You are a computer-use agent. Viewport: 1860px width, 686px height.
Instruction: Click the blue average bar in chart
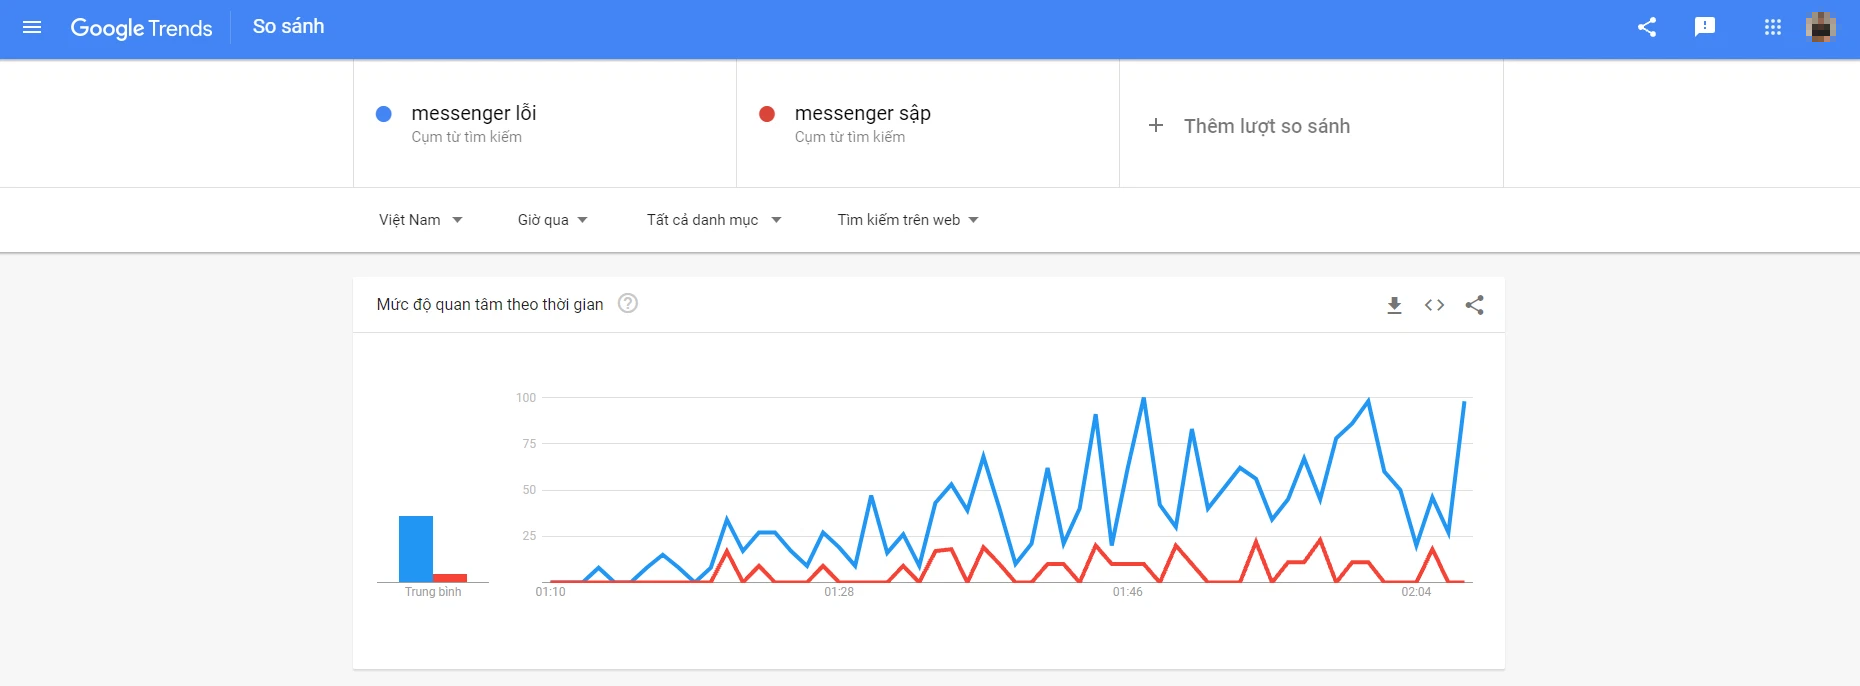(x=415, y=548)
